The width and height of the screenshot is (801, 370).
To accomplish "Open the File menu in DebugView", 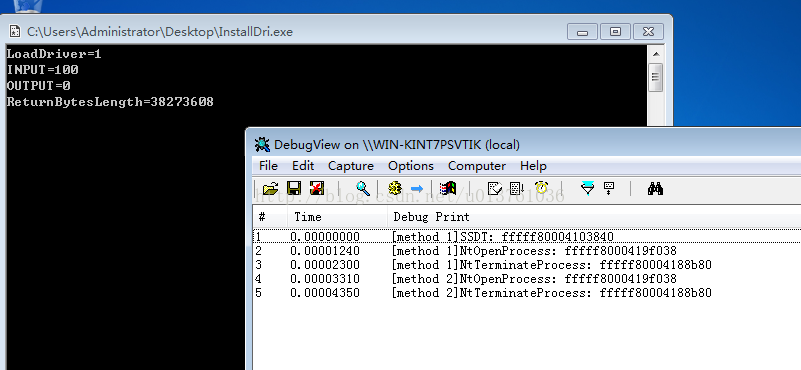I will (268, 166).
